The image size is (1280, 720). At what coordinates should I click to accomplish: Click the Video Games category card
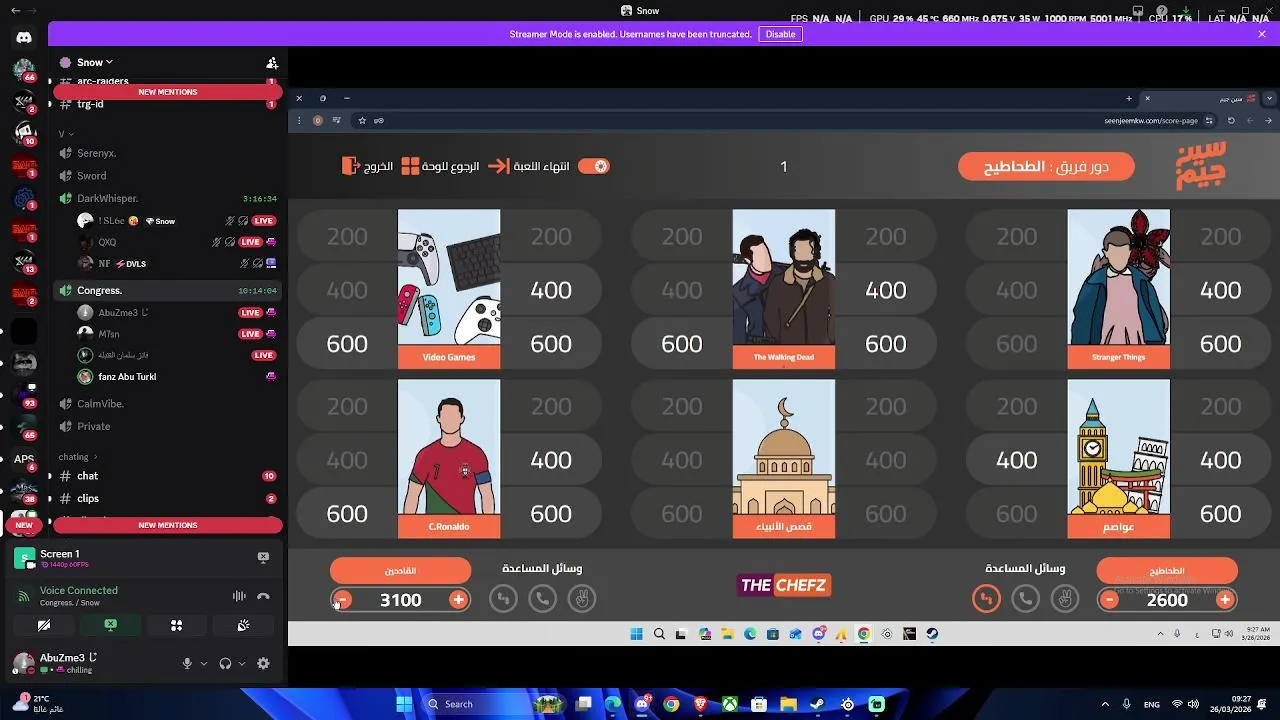coord(449,289)
